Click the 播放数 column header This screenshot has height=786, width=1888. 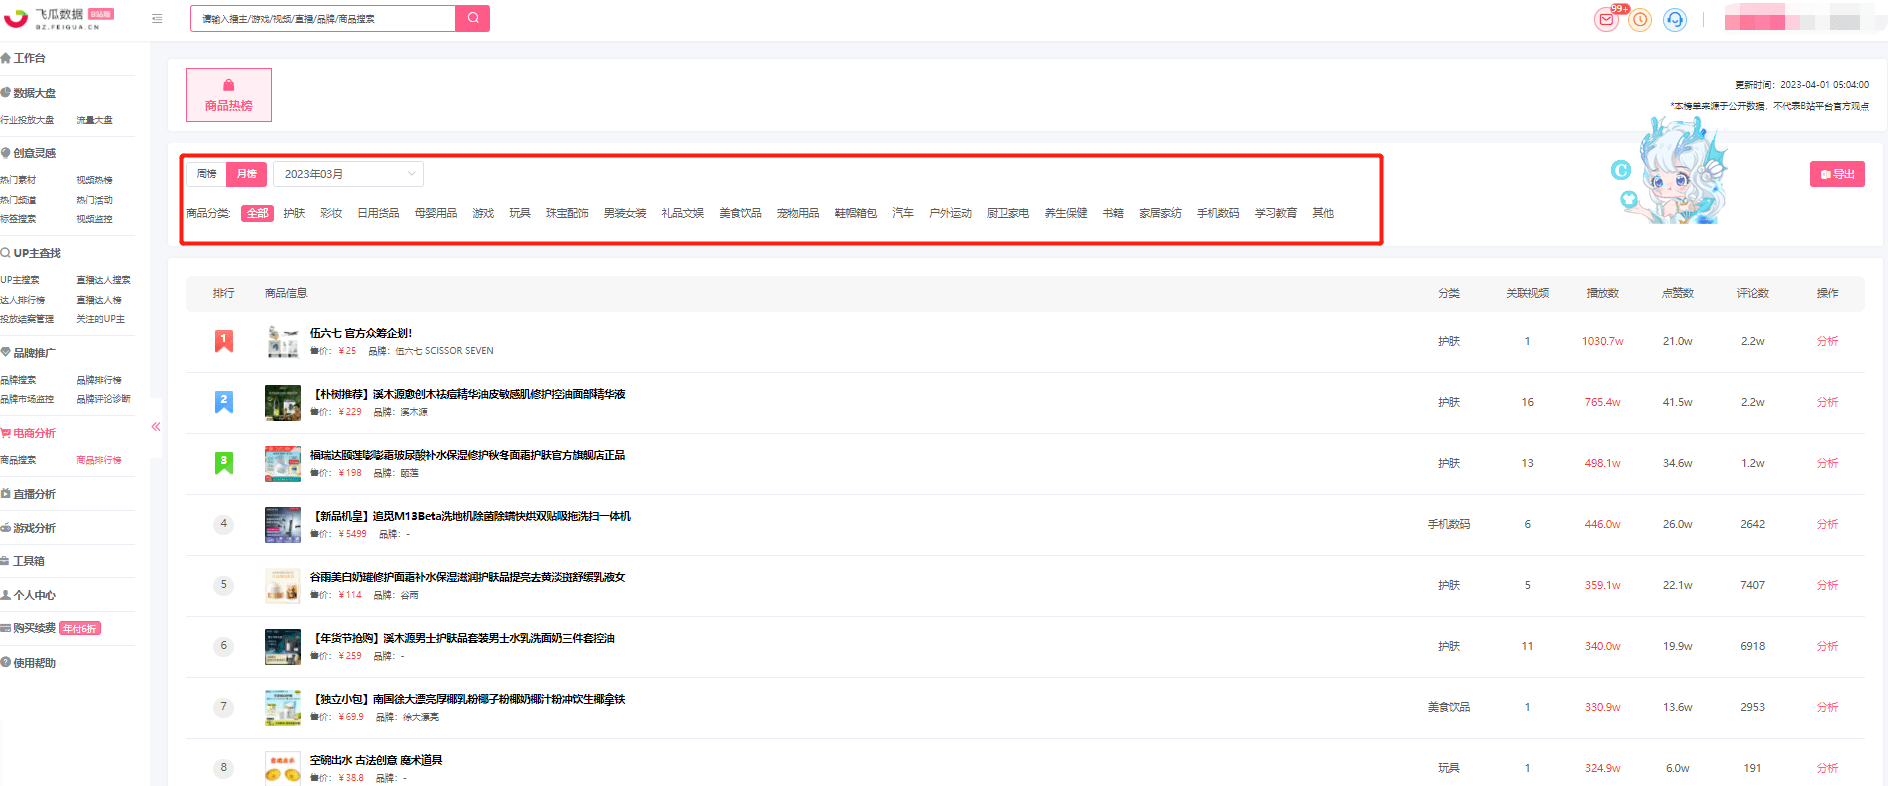click(x=1602, y=293)
